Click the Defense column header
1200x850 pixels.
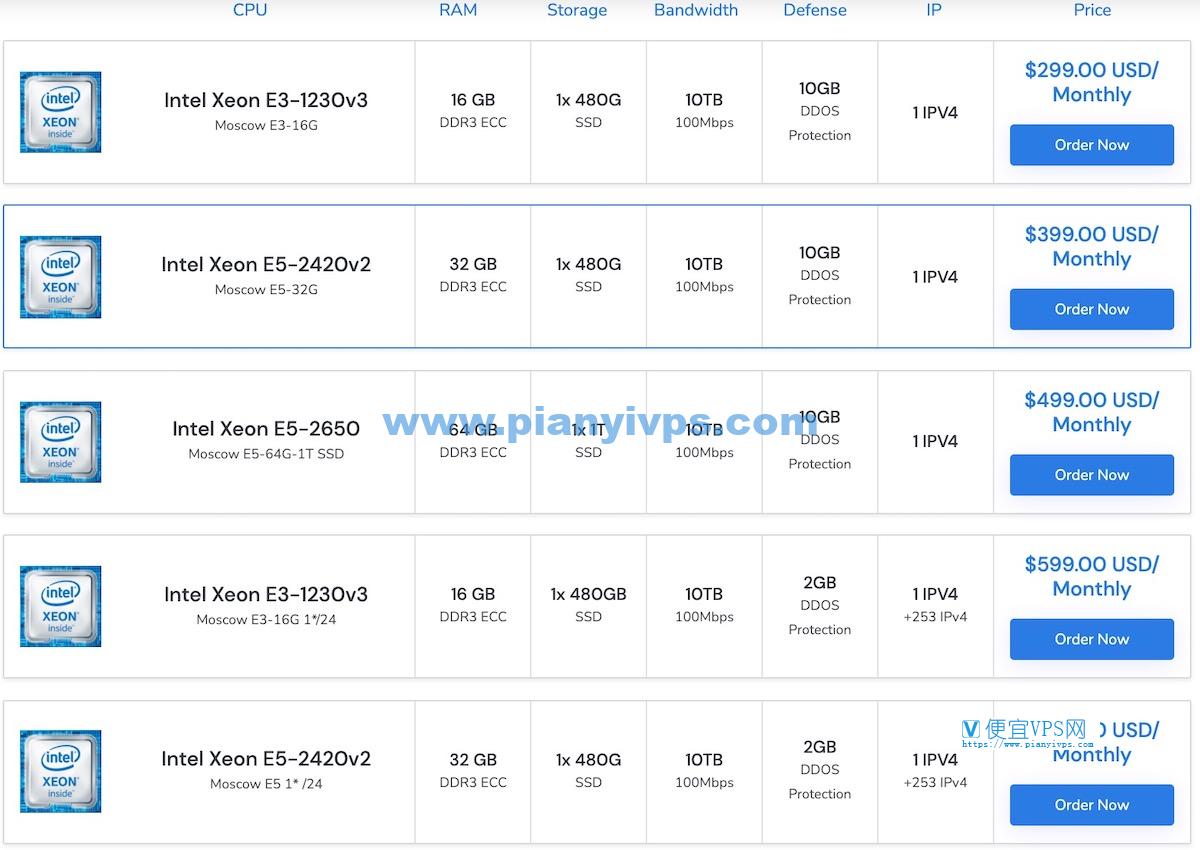(815, 10)
